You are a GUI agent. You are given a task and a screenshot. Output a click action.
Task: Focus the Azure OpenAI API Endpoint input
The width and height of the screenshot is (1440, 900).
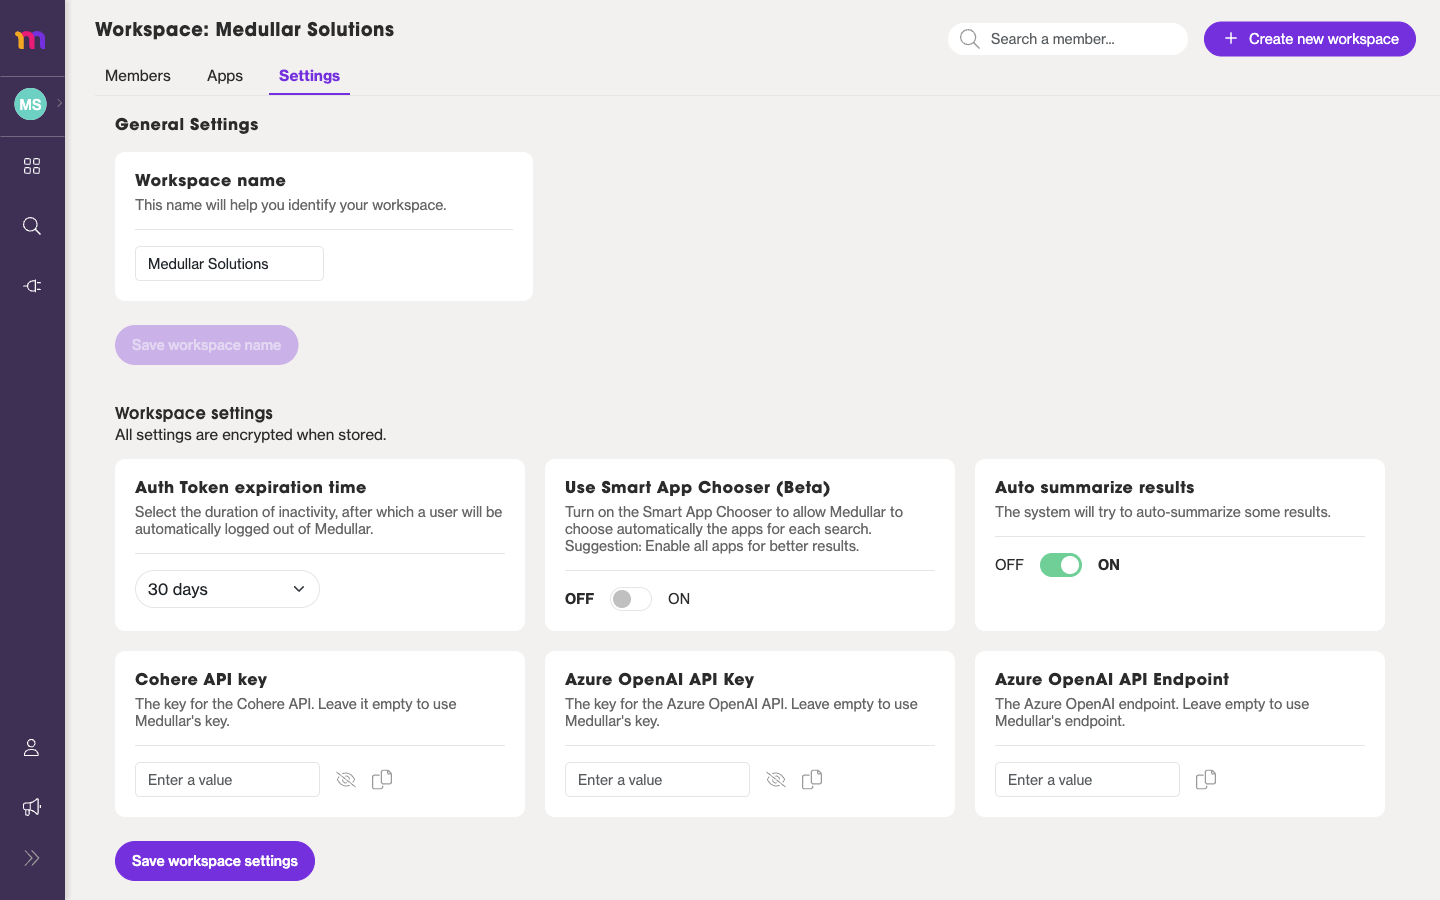(x=1087, y=780)
